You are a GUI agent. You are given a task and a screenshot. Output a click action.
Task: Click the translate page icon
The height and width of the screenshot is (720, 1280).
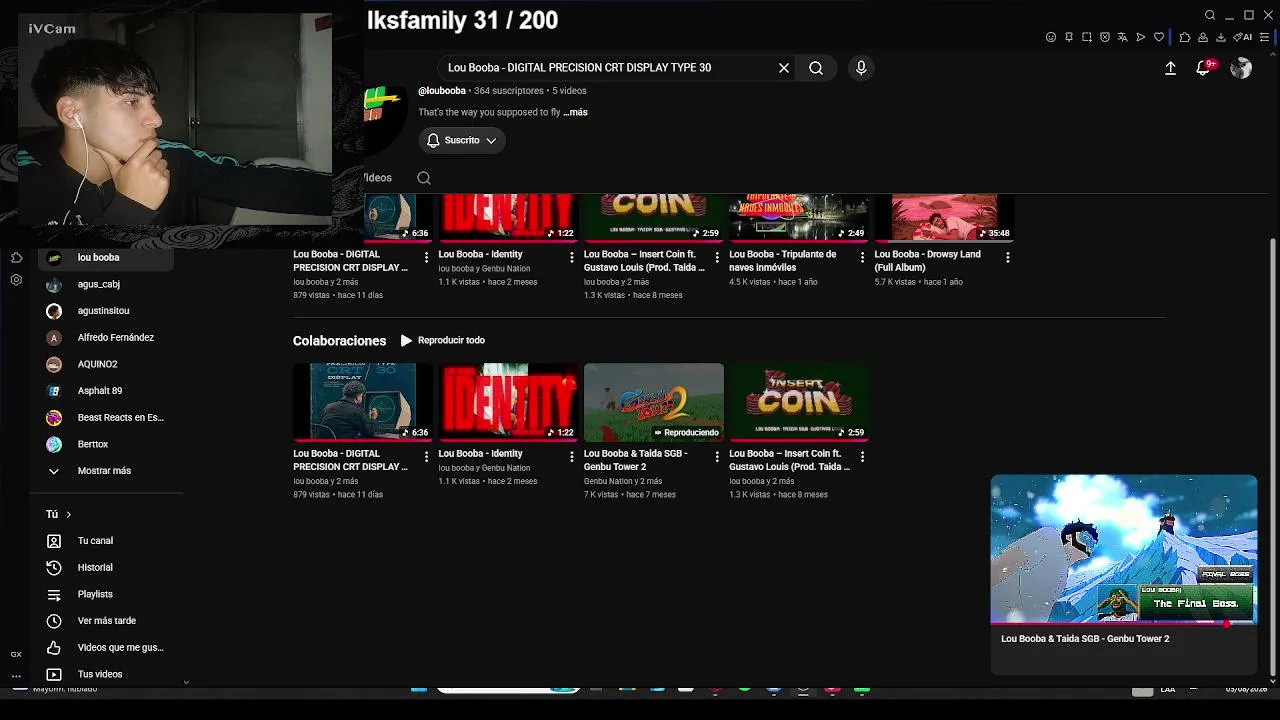pos(1123,37)
